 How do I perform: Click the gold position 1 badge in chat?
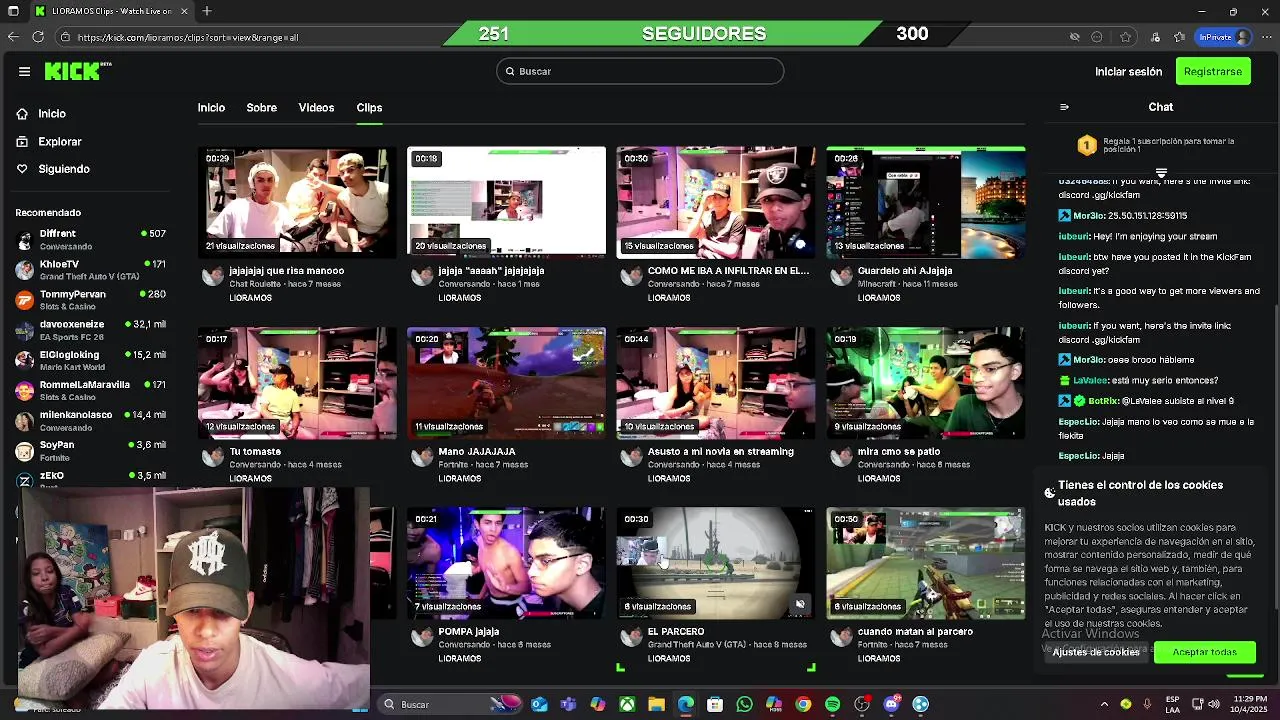(x=1087, y=146)
